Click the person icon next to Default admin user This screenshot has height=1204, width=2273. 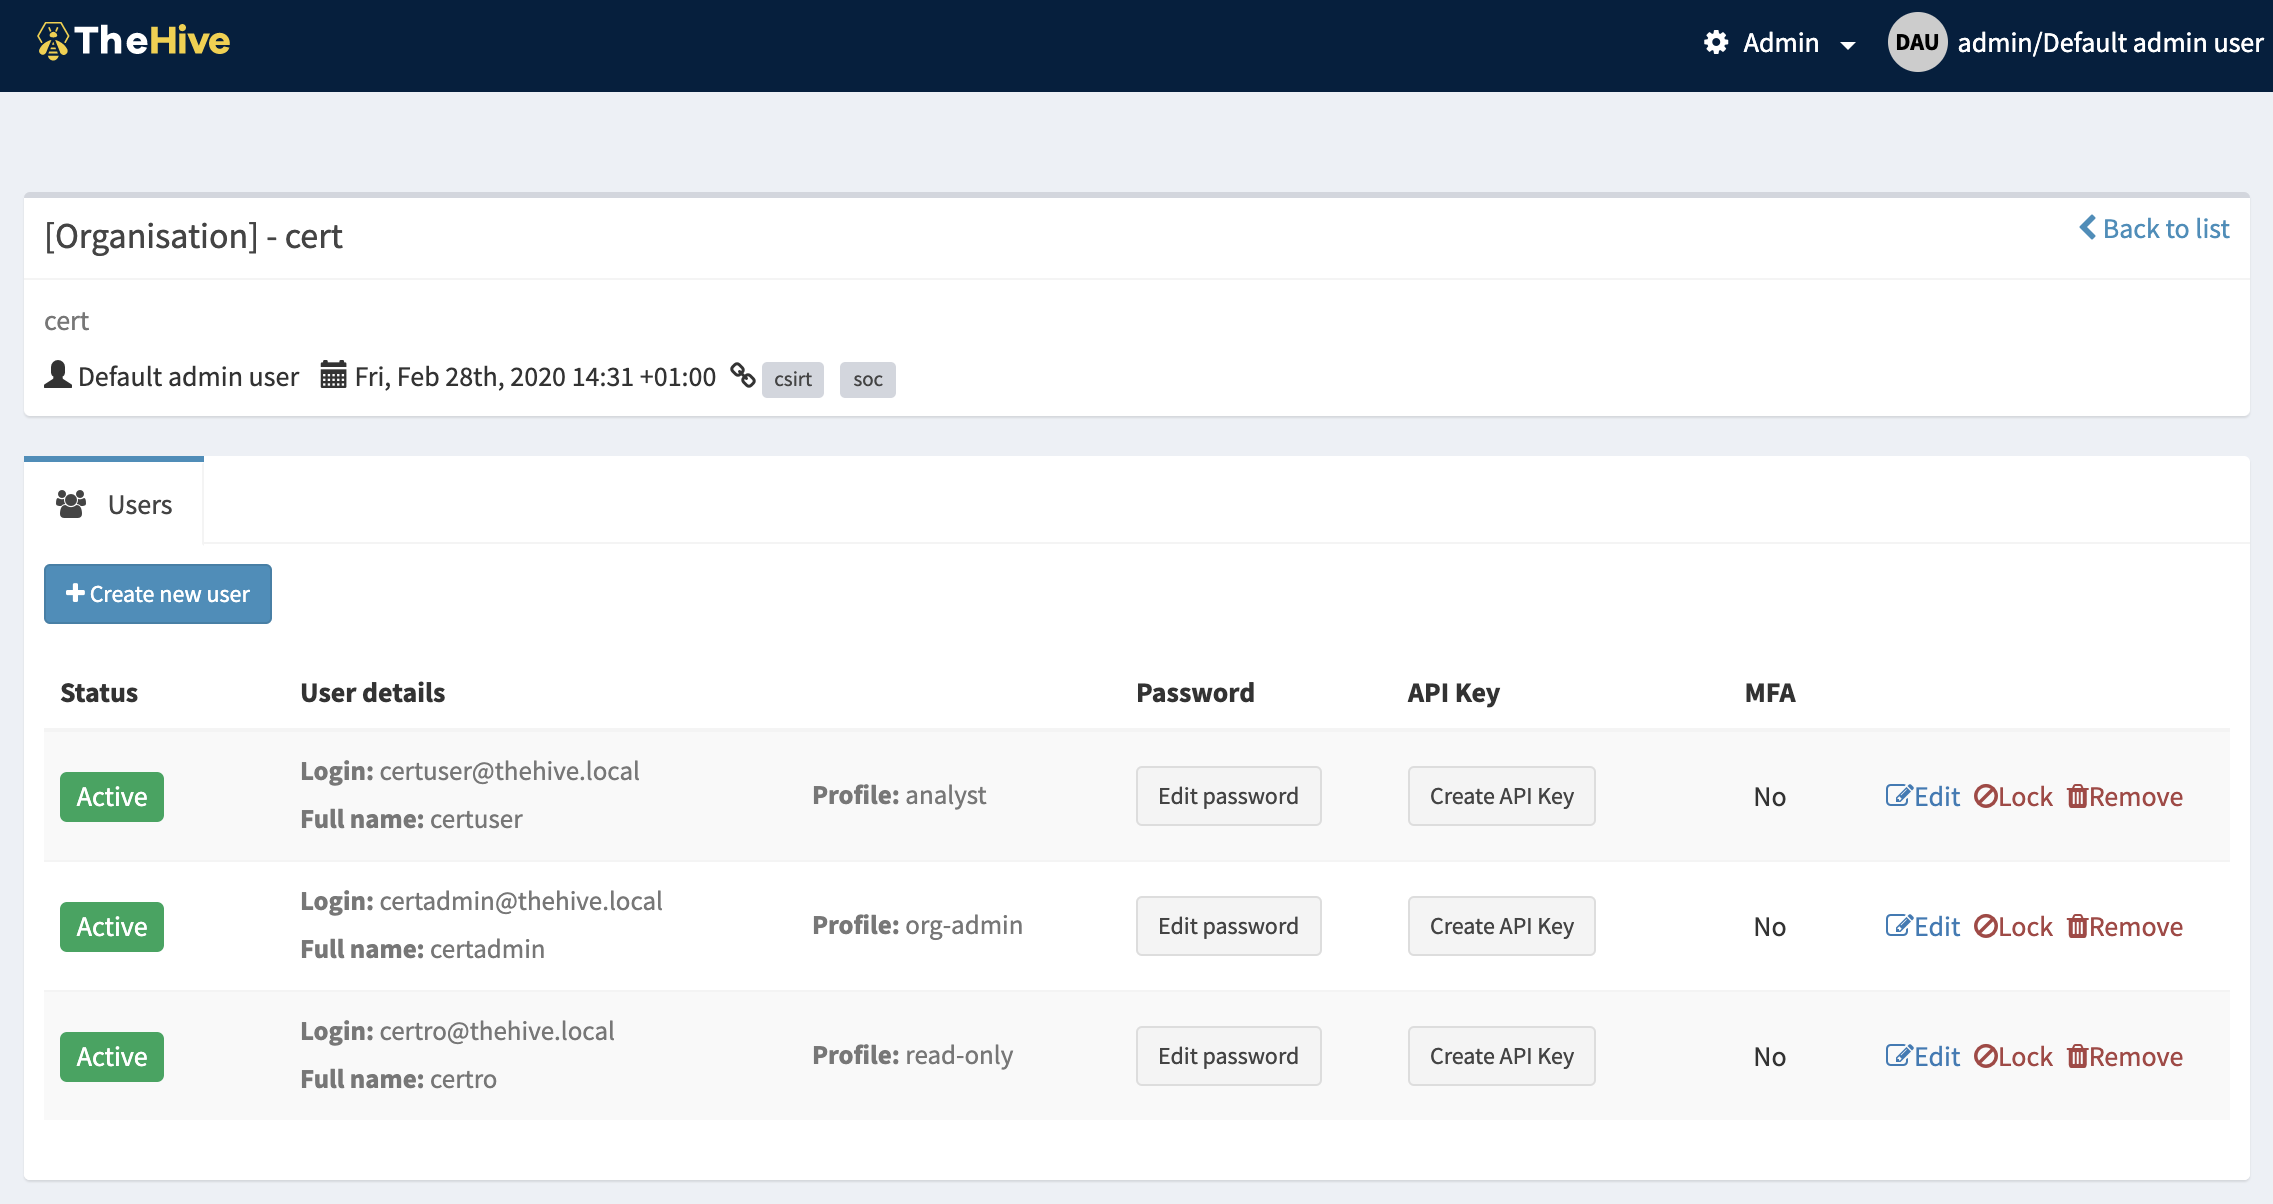[x=56, y=376]
